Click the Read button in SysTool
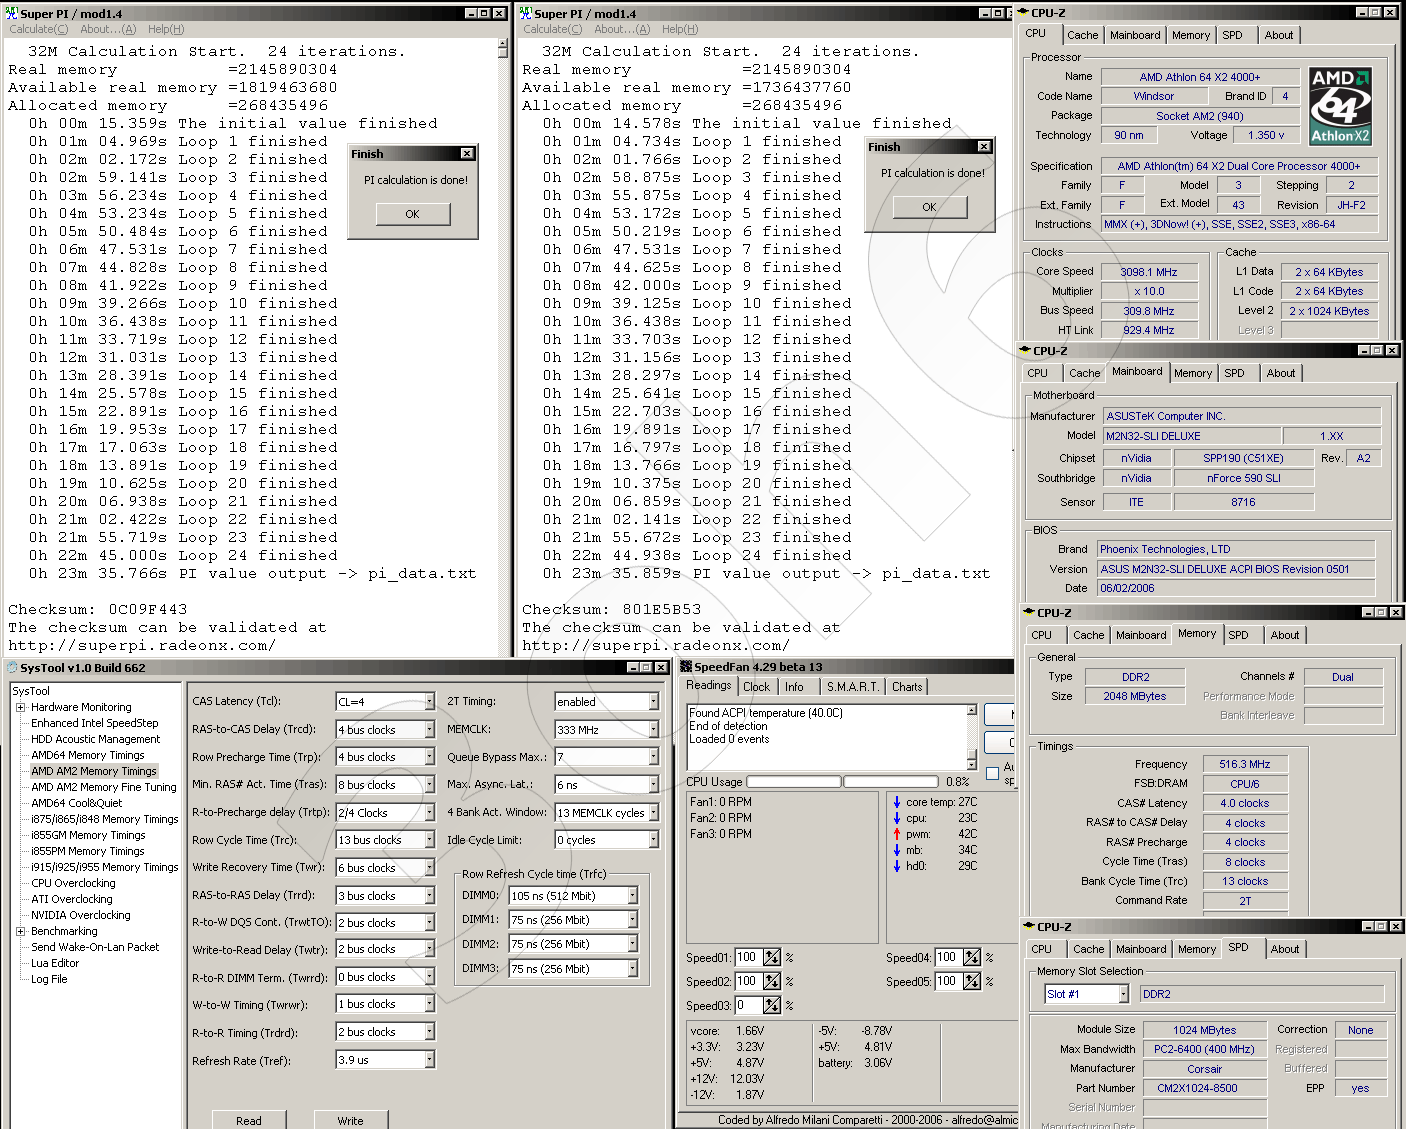1406x1129 pixels. (249, 1120)
